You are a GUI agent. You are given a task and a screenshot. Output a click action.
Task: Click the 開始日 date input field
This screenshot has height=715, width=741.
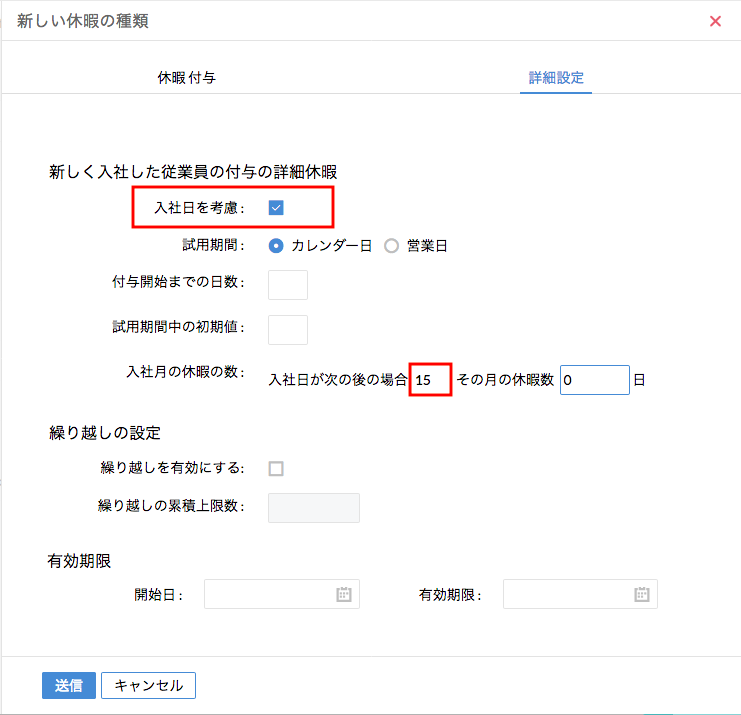[270, 594]
